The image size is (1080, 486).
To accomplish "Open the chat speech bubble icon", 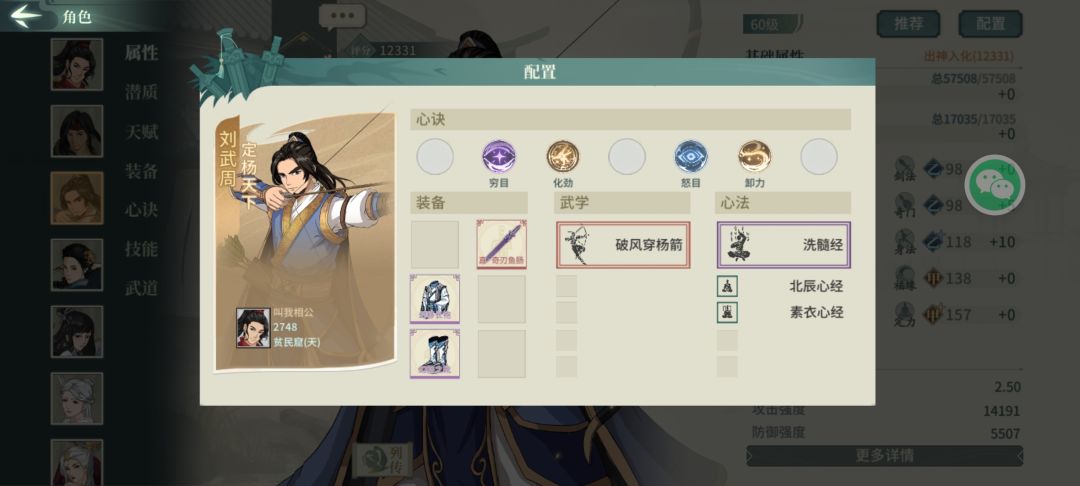I will tap(342, 17).
